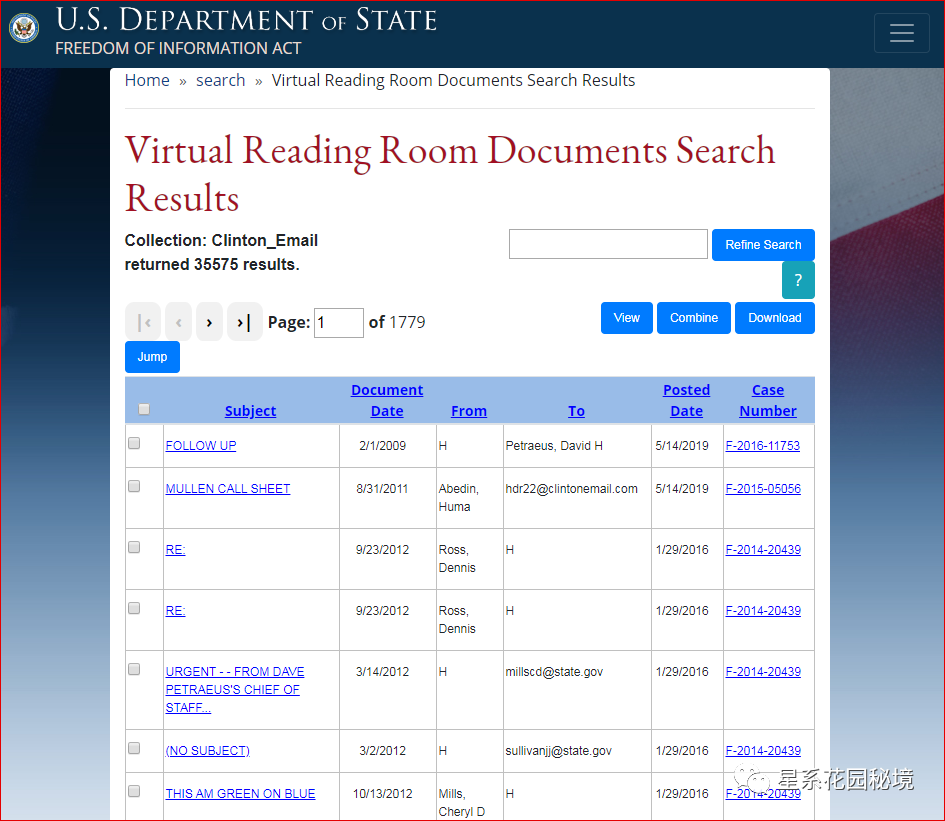This screenshot has width=945, height=821.
Task: Click the Home breadcrumb link
Action: tap(147, 80)
